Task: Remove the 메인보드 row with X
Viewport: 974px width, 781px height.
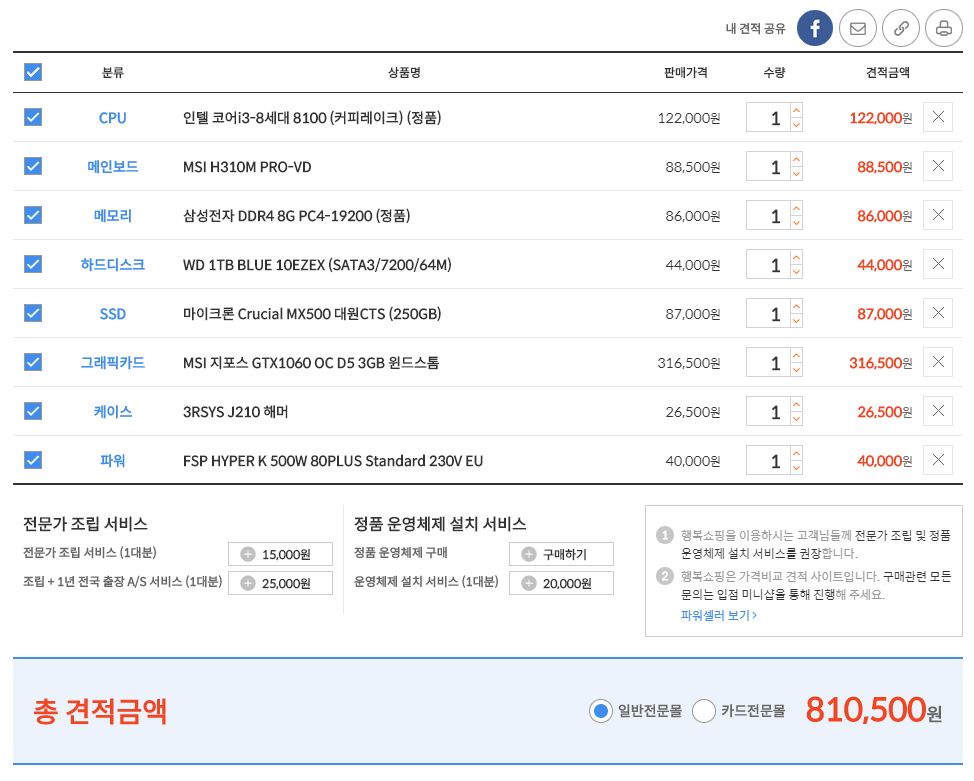Action: click(x=938, y=166)
